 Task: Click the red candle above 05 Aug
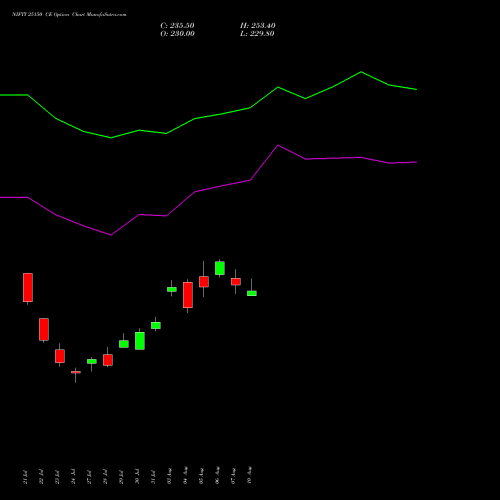coord(204,282)
